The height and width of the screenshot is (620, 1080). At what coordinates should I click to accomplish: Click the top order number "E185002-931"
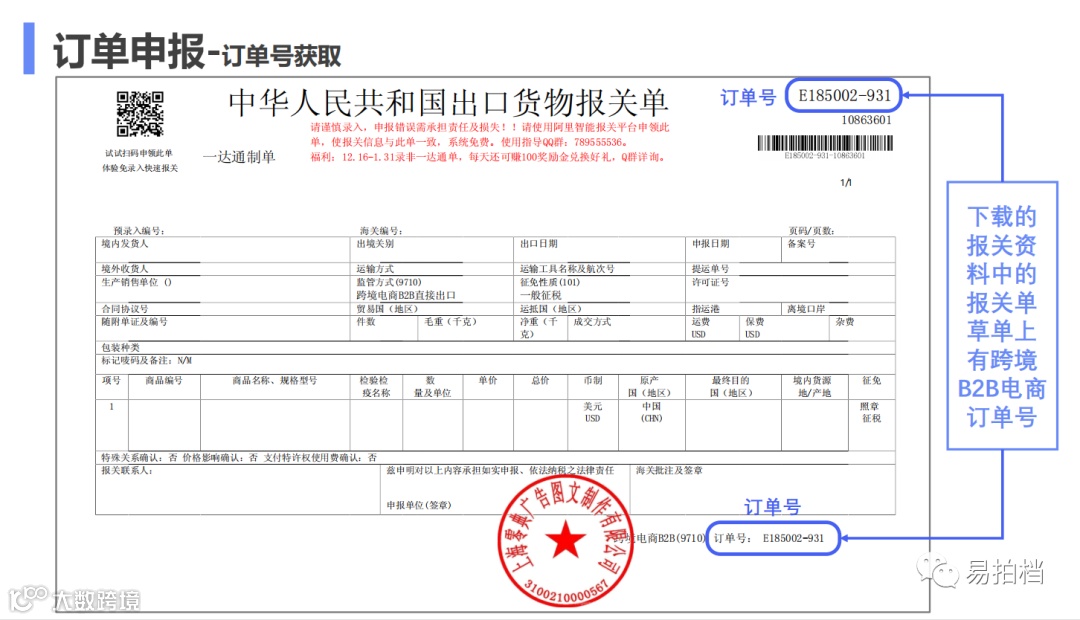click(844, 96)
